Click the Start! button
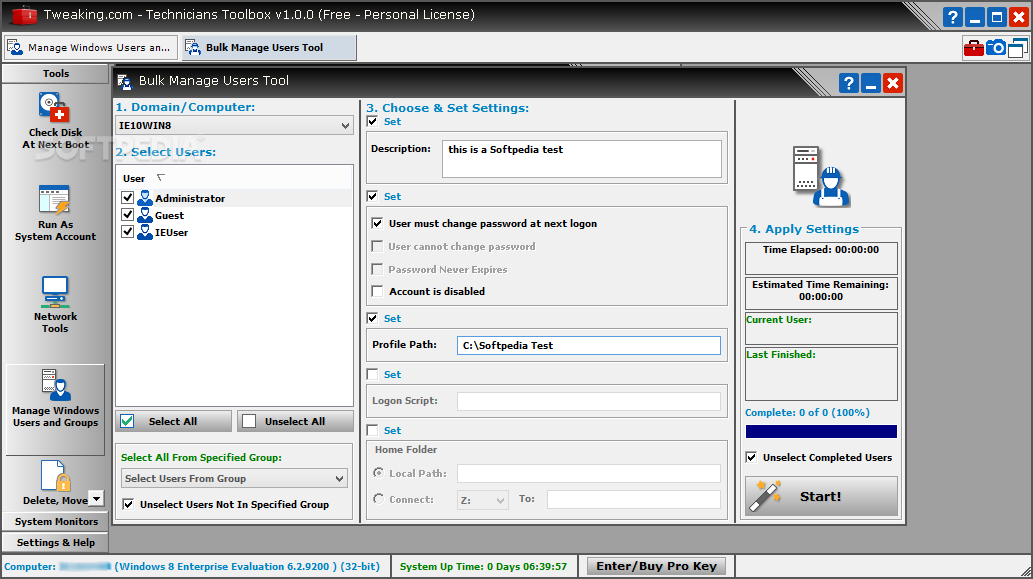This screenshot has width=1033, height=579. (821, 496)
